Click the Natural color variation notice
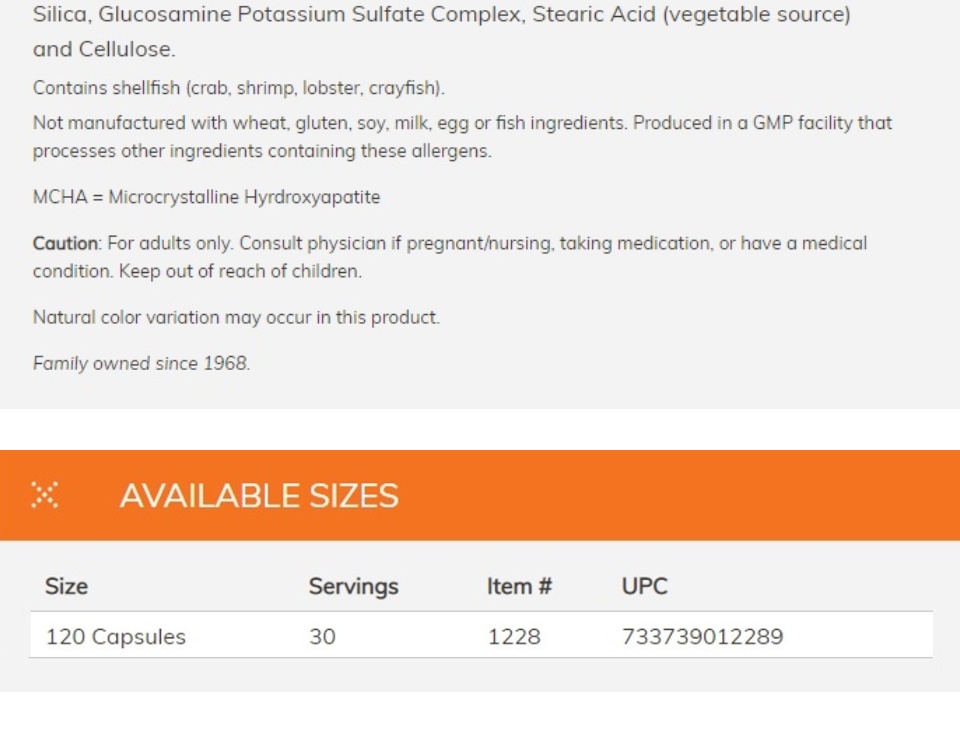 click(x=236, y=317)
